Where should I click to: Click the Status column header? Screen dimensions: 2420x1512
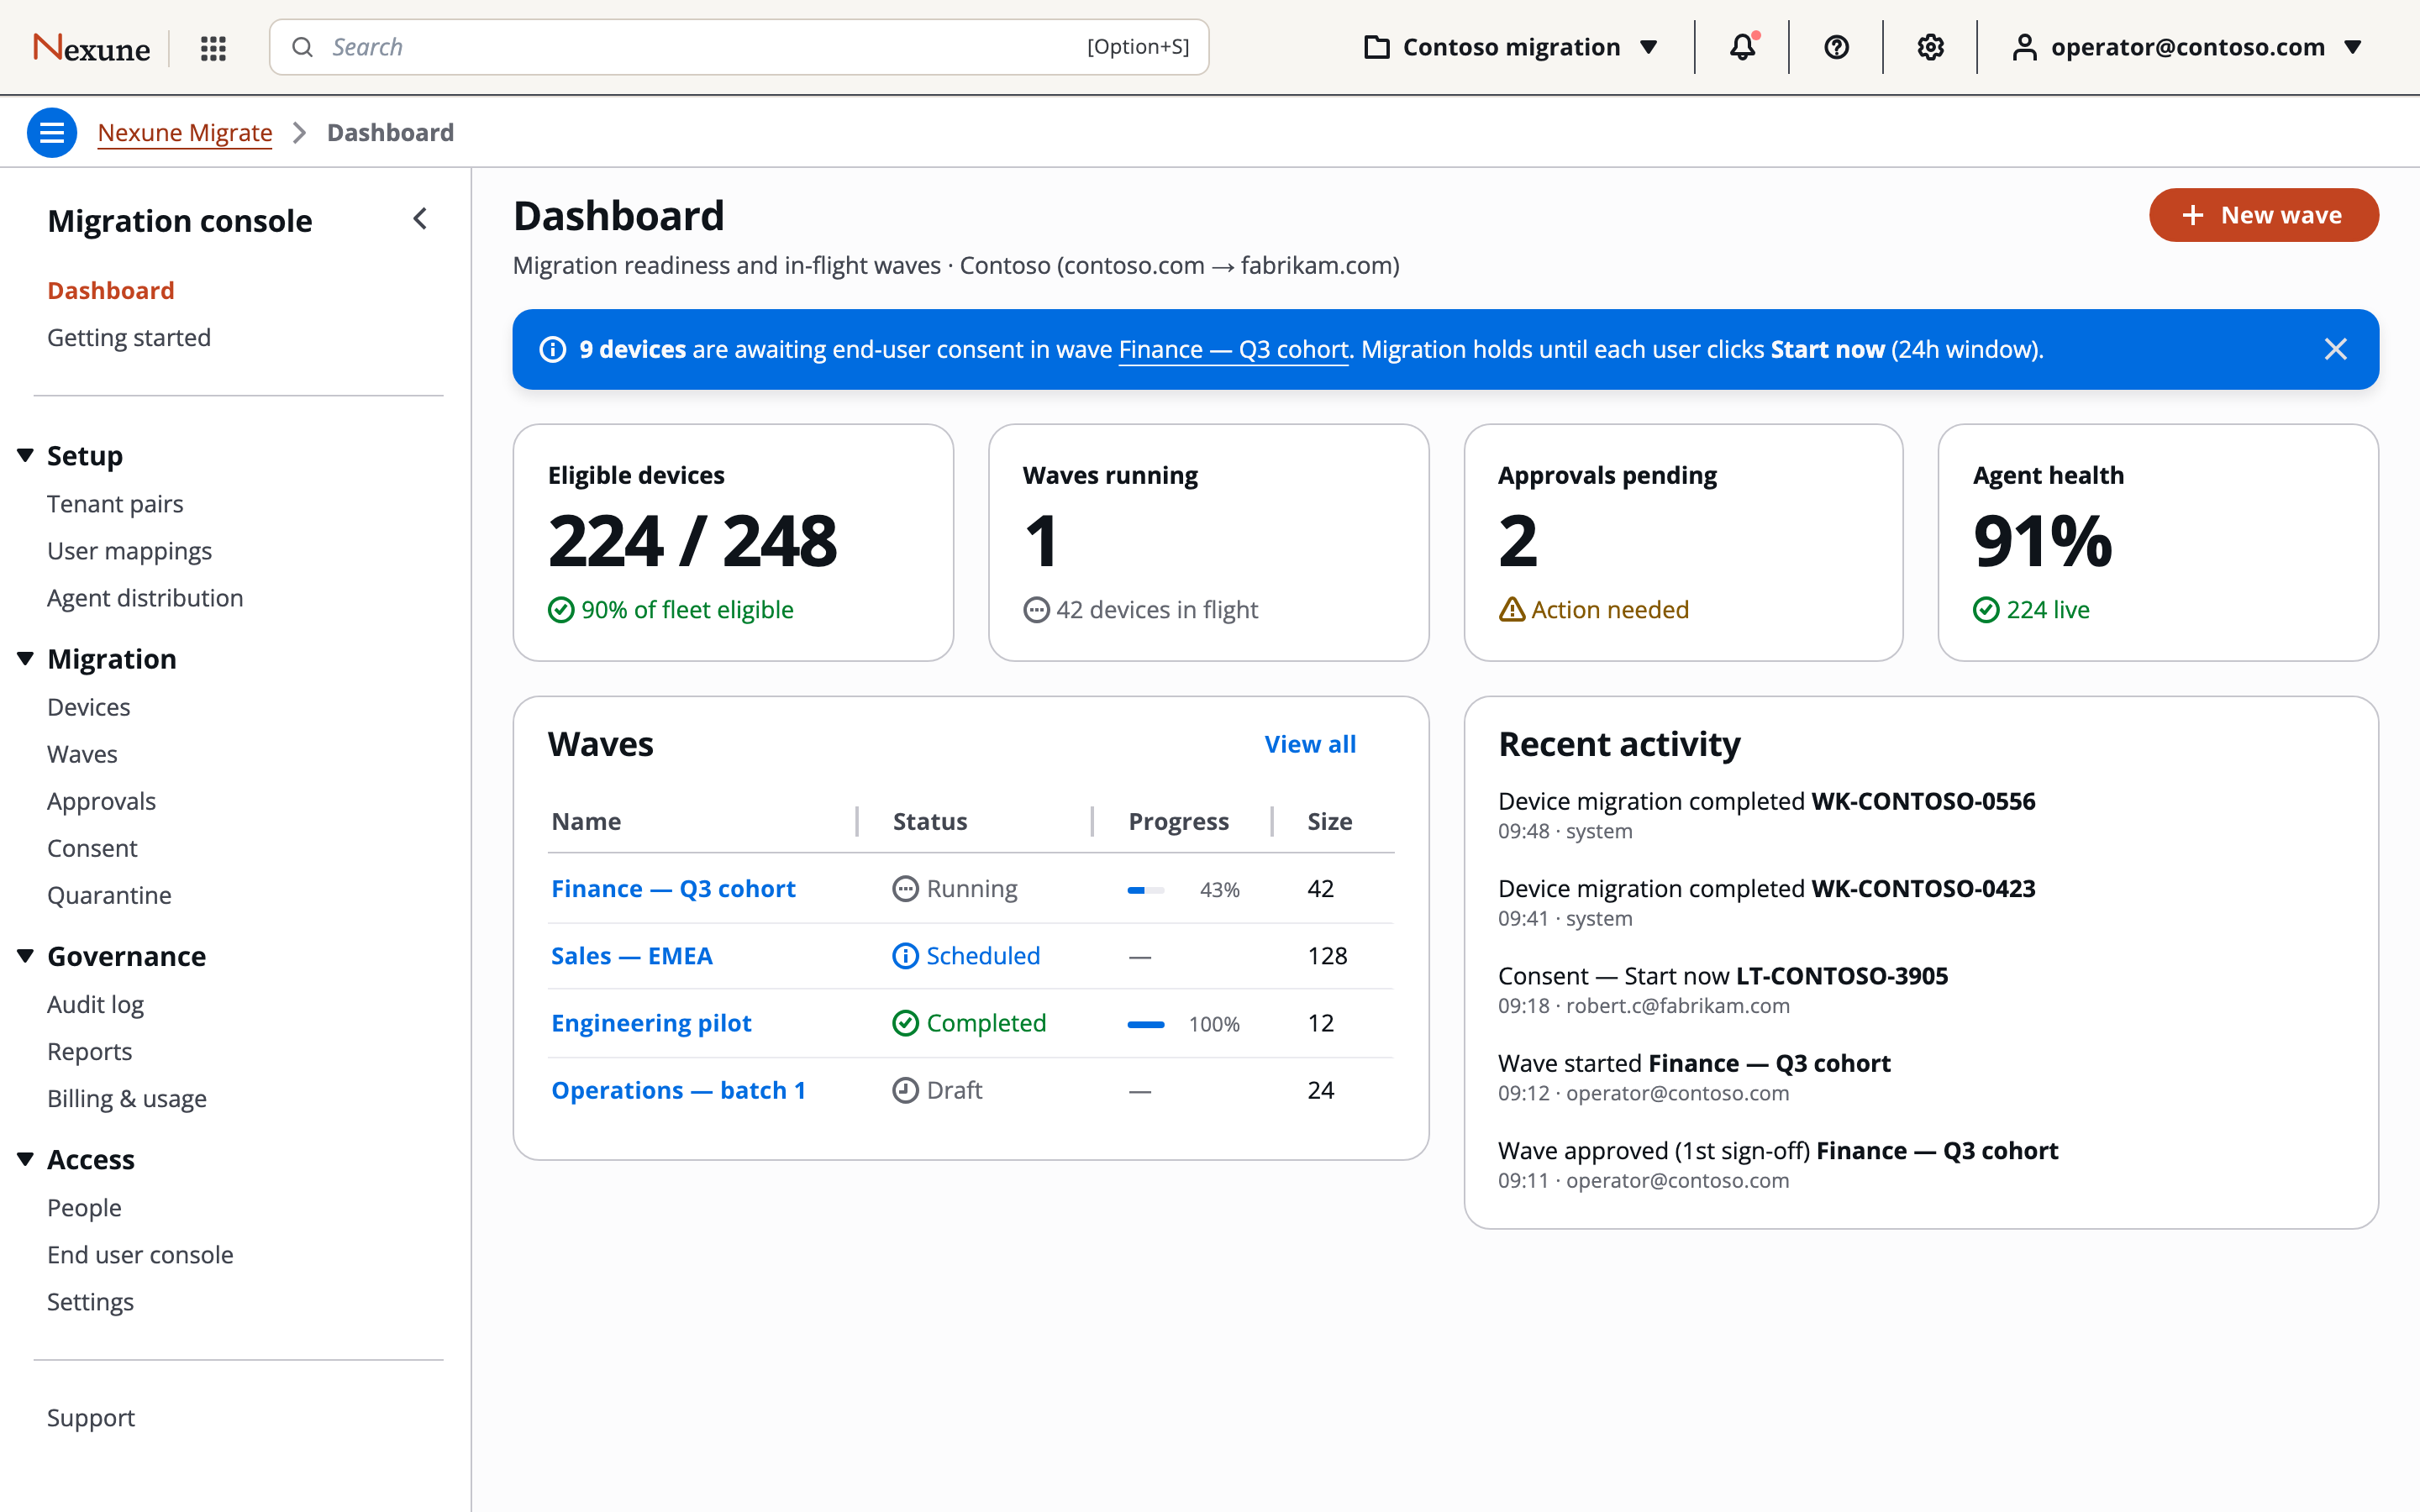[930, 821]
